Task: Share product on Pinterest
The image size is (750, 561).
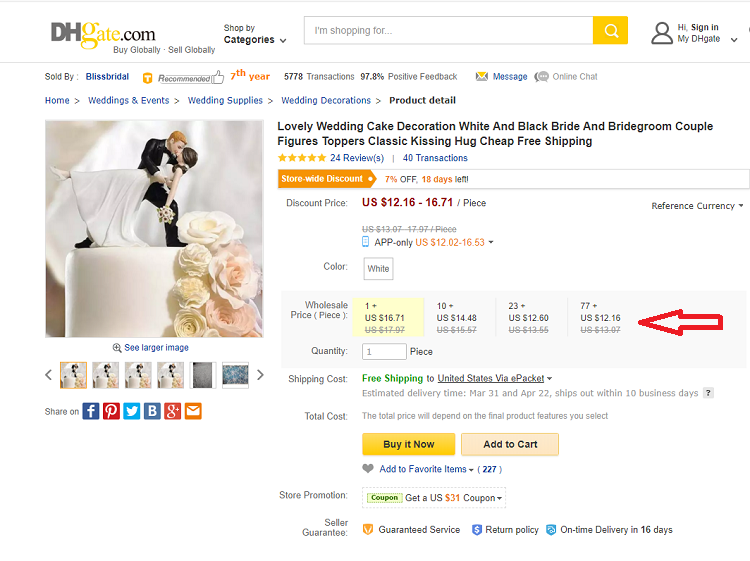Action: point(111,411)
